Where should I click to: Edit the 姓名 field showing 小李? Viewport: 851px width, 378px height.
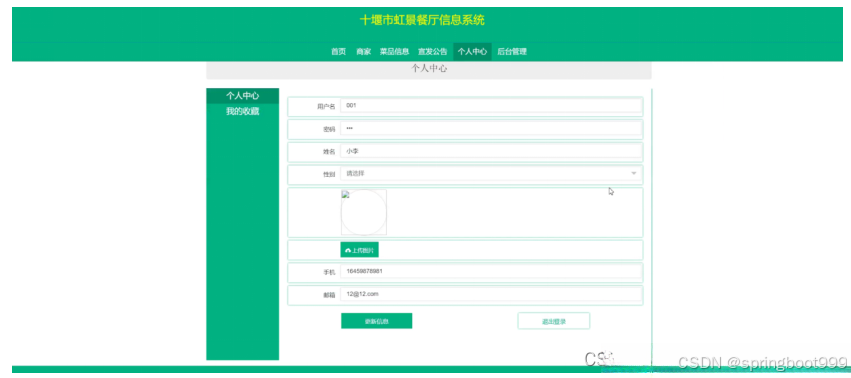tap(491, 152)
